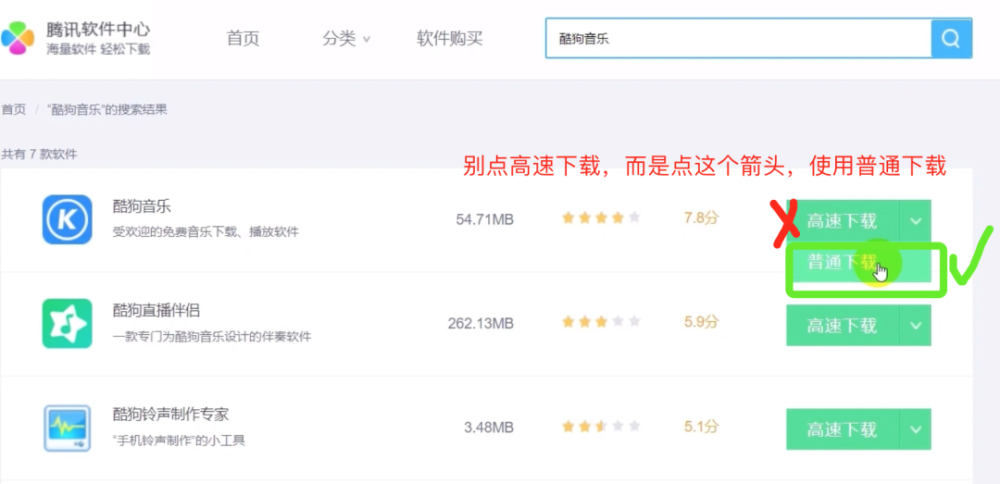The height and width of the screenshot is (484, 1000).
Task: Open the 酷狗直播伴侣 title link
Action: tap(156, 311)
